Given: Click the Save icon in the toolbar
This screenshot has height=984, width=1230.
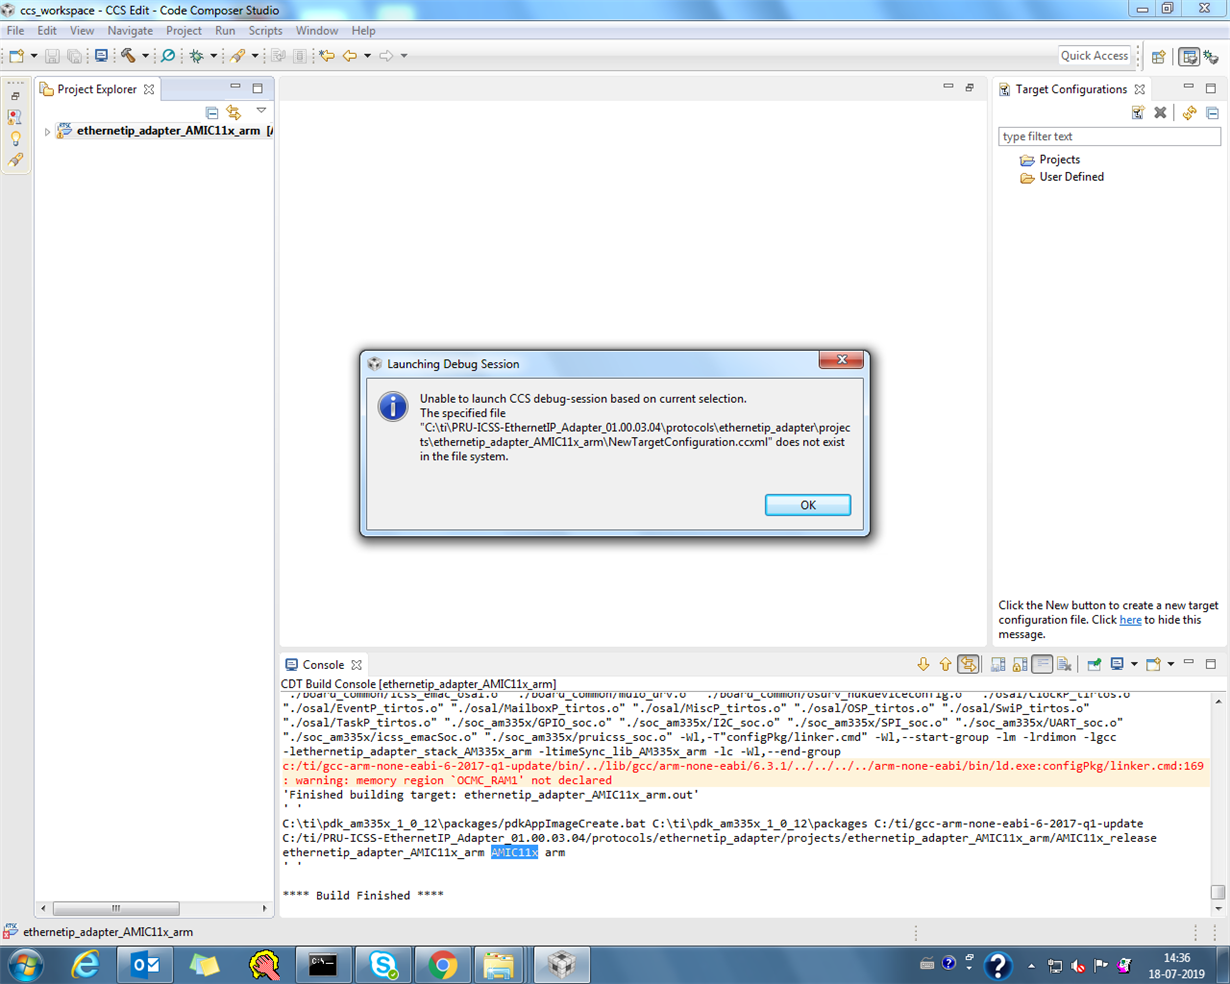Looking at the screenshot, I should coord(53,56).
